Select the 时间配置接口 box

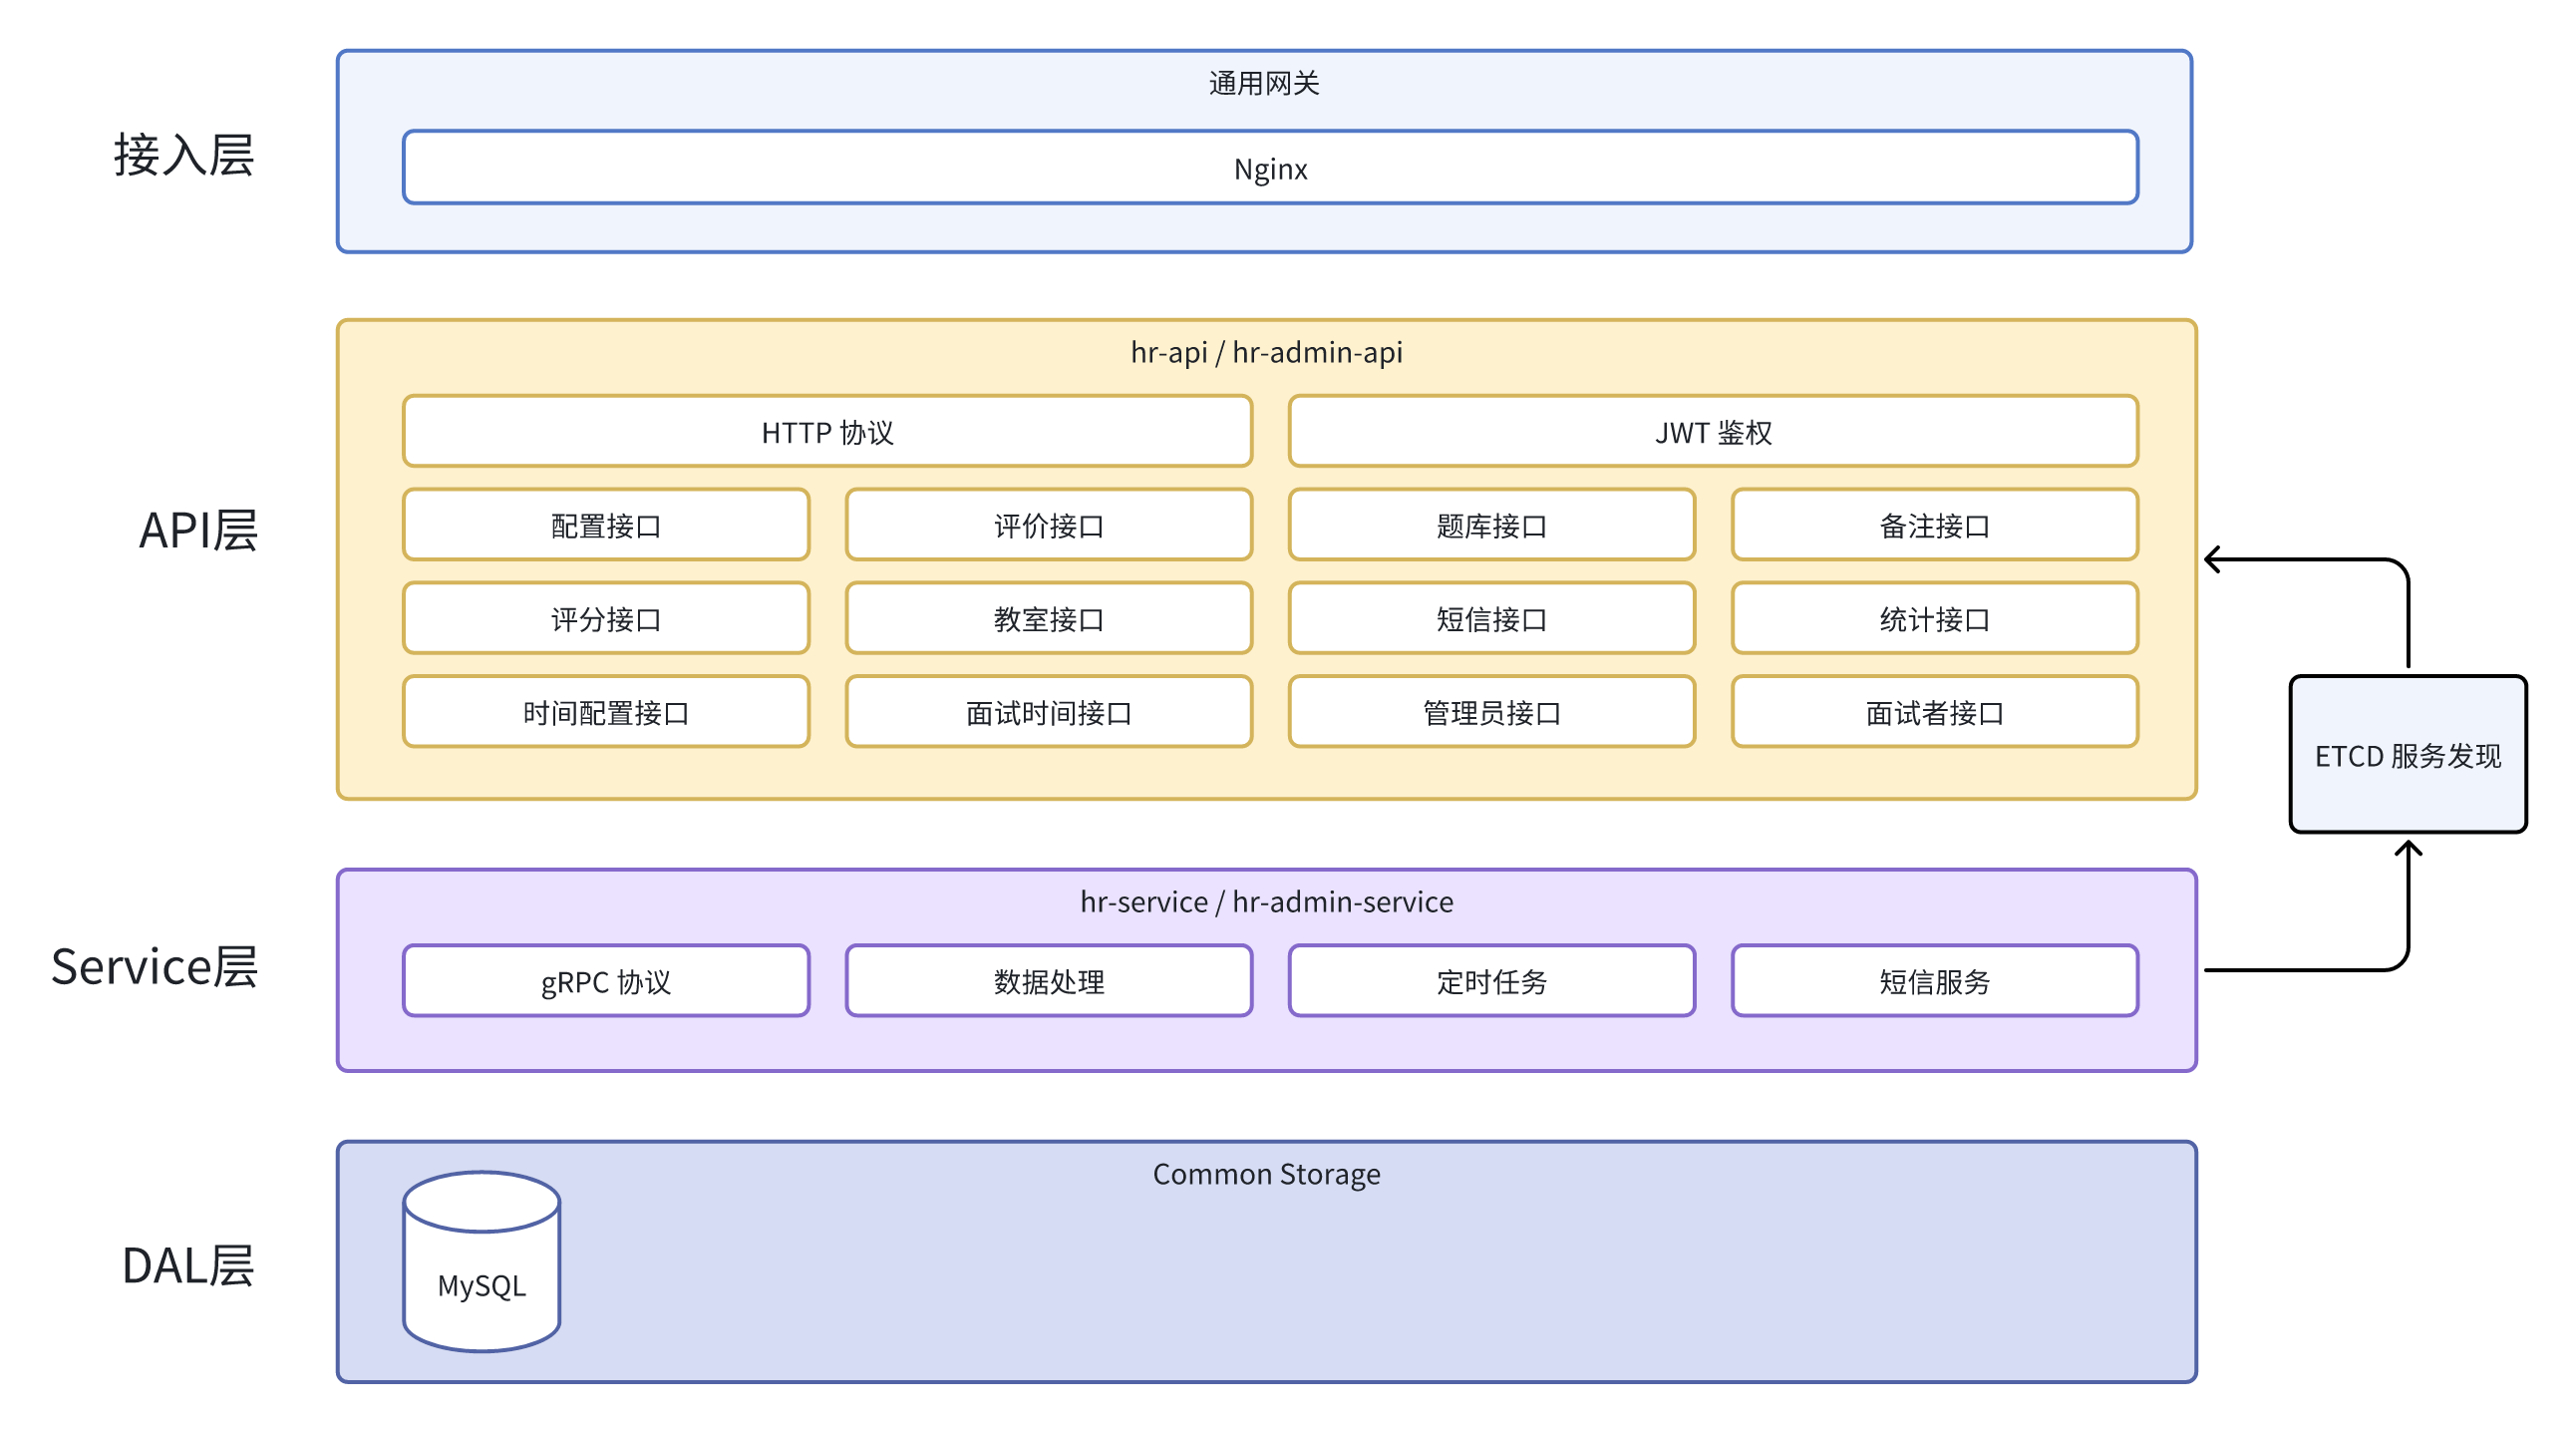(606, 712)
